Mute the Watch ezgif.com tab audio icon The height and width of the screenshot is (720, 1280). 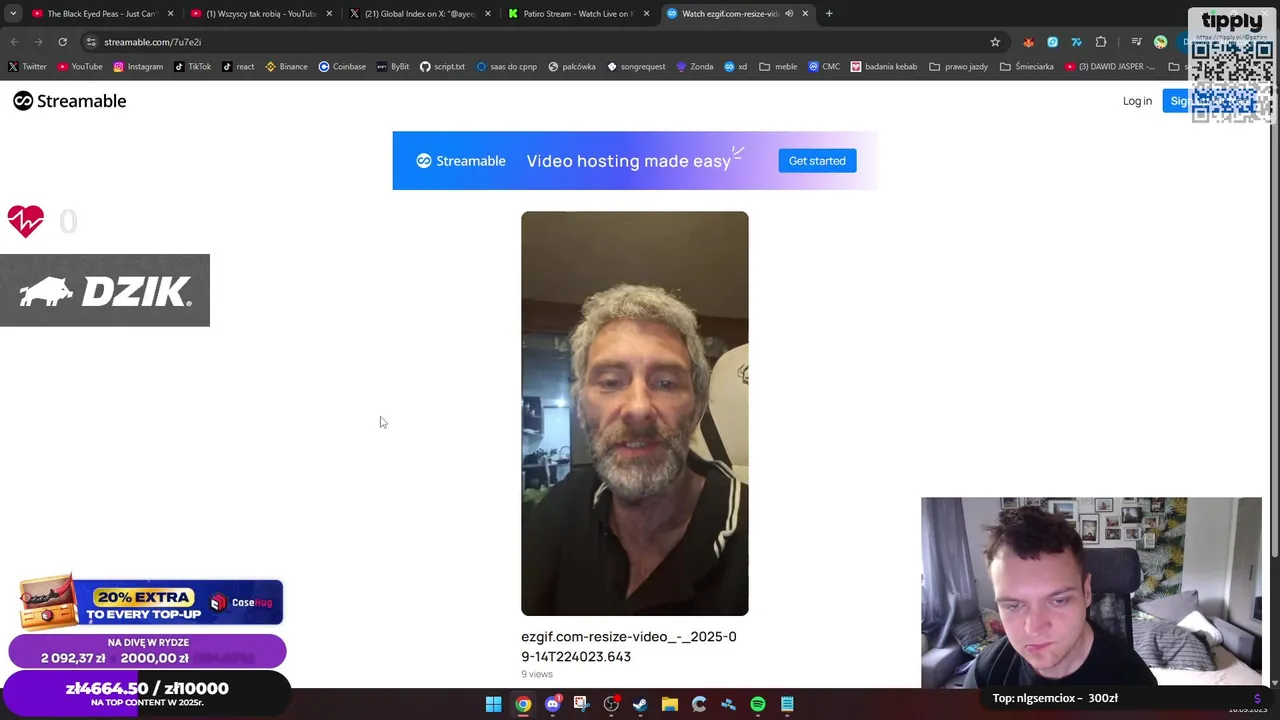coord(789,14)
